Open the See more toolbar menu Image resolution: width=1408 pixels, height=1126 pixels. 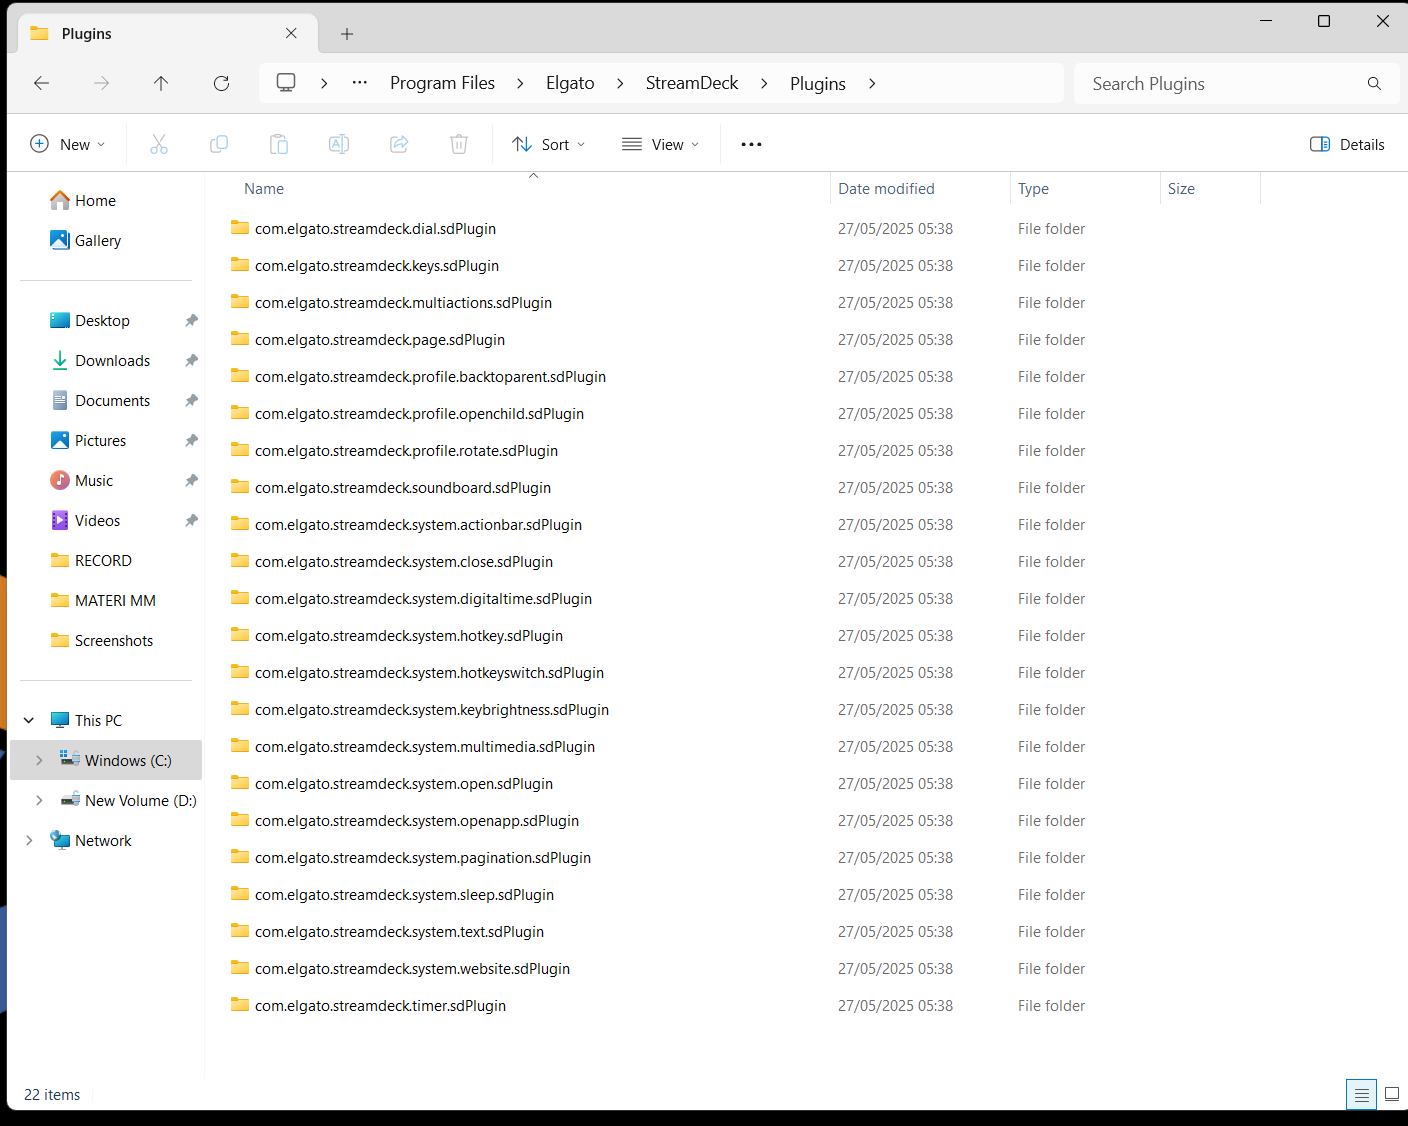pos(751,143)
